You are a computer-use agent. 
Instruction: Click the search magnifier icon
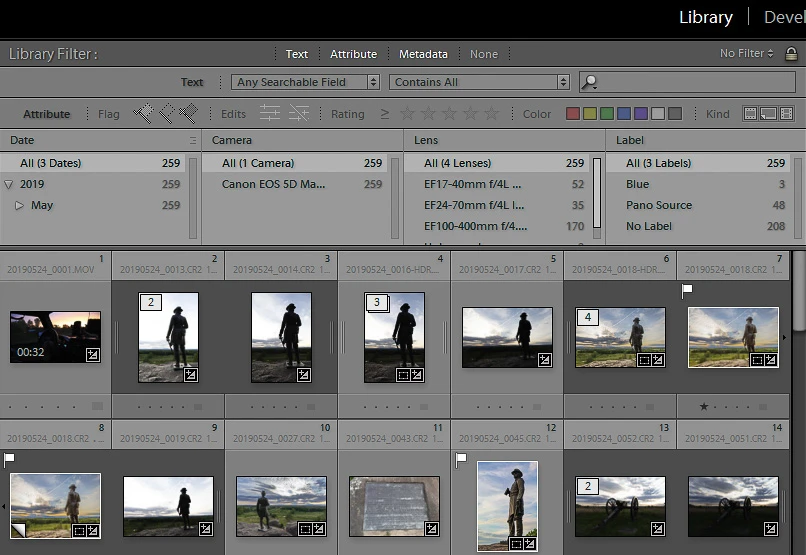tap(589, 82)
